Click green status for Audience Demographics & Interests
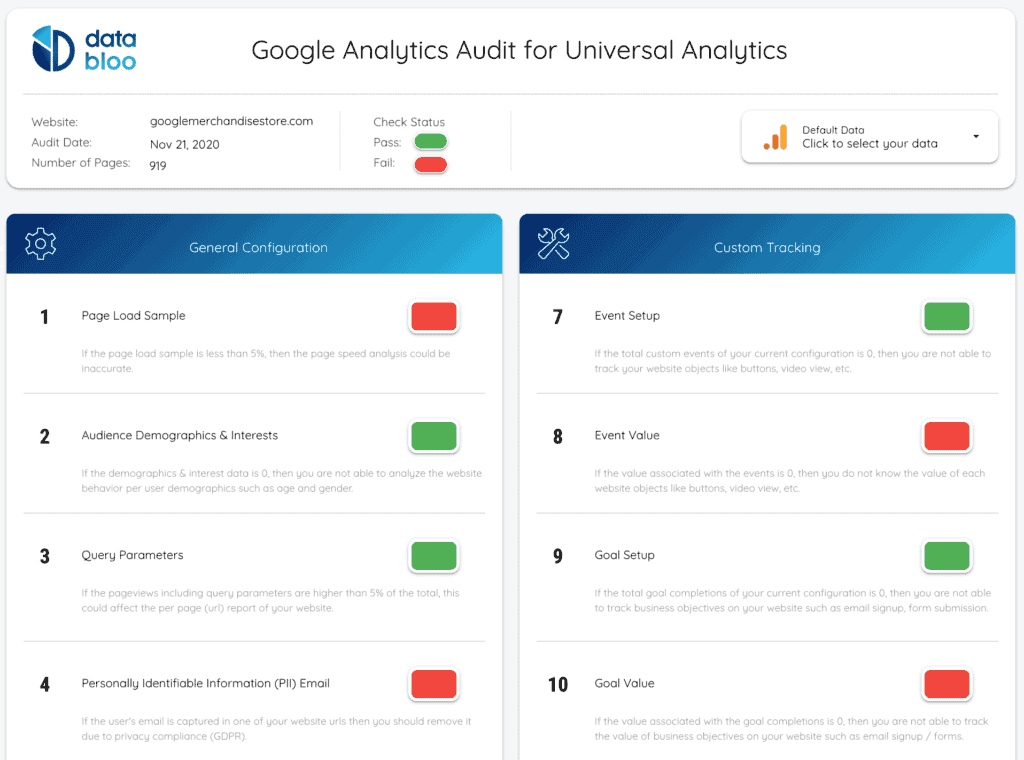1024x760 pixels. tap(434, 436)
